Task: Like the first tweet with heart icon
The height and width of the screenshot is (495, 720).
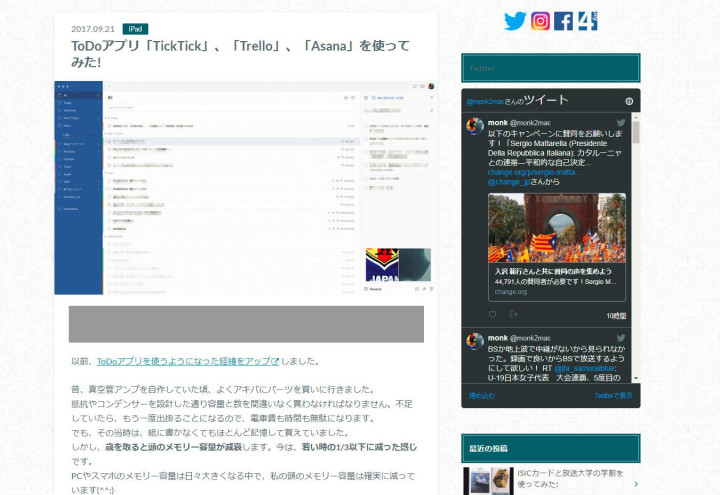Action: pos(492,315)
